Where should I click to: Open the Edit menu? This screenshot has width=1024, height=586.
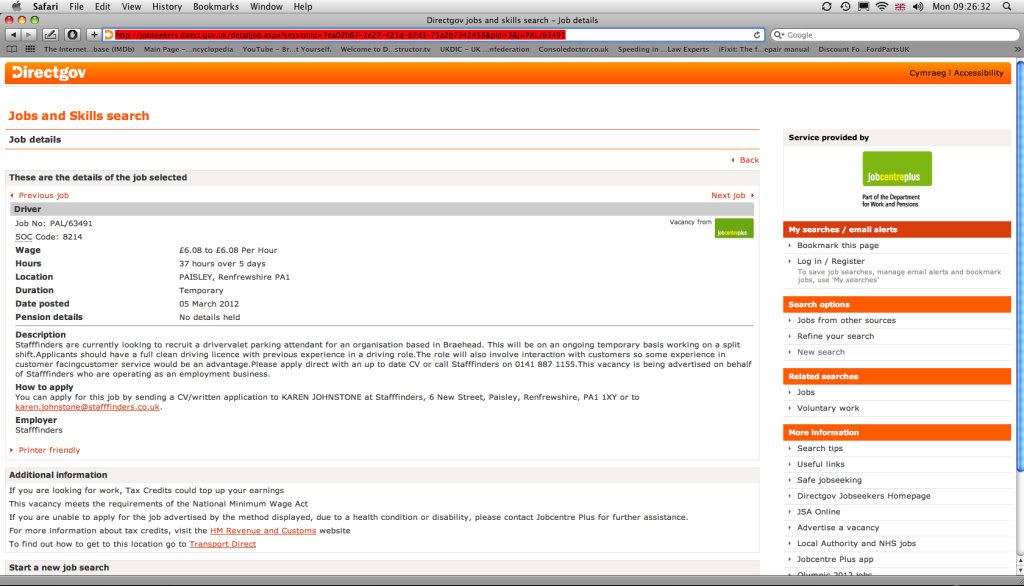coord(103,7)
